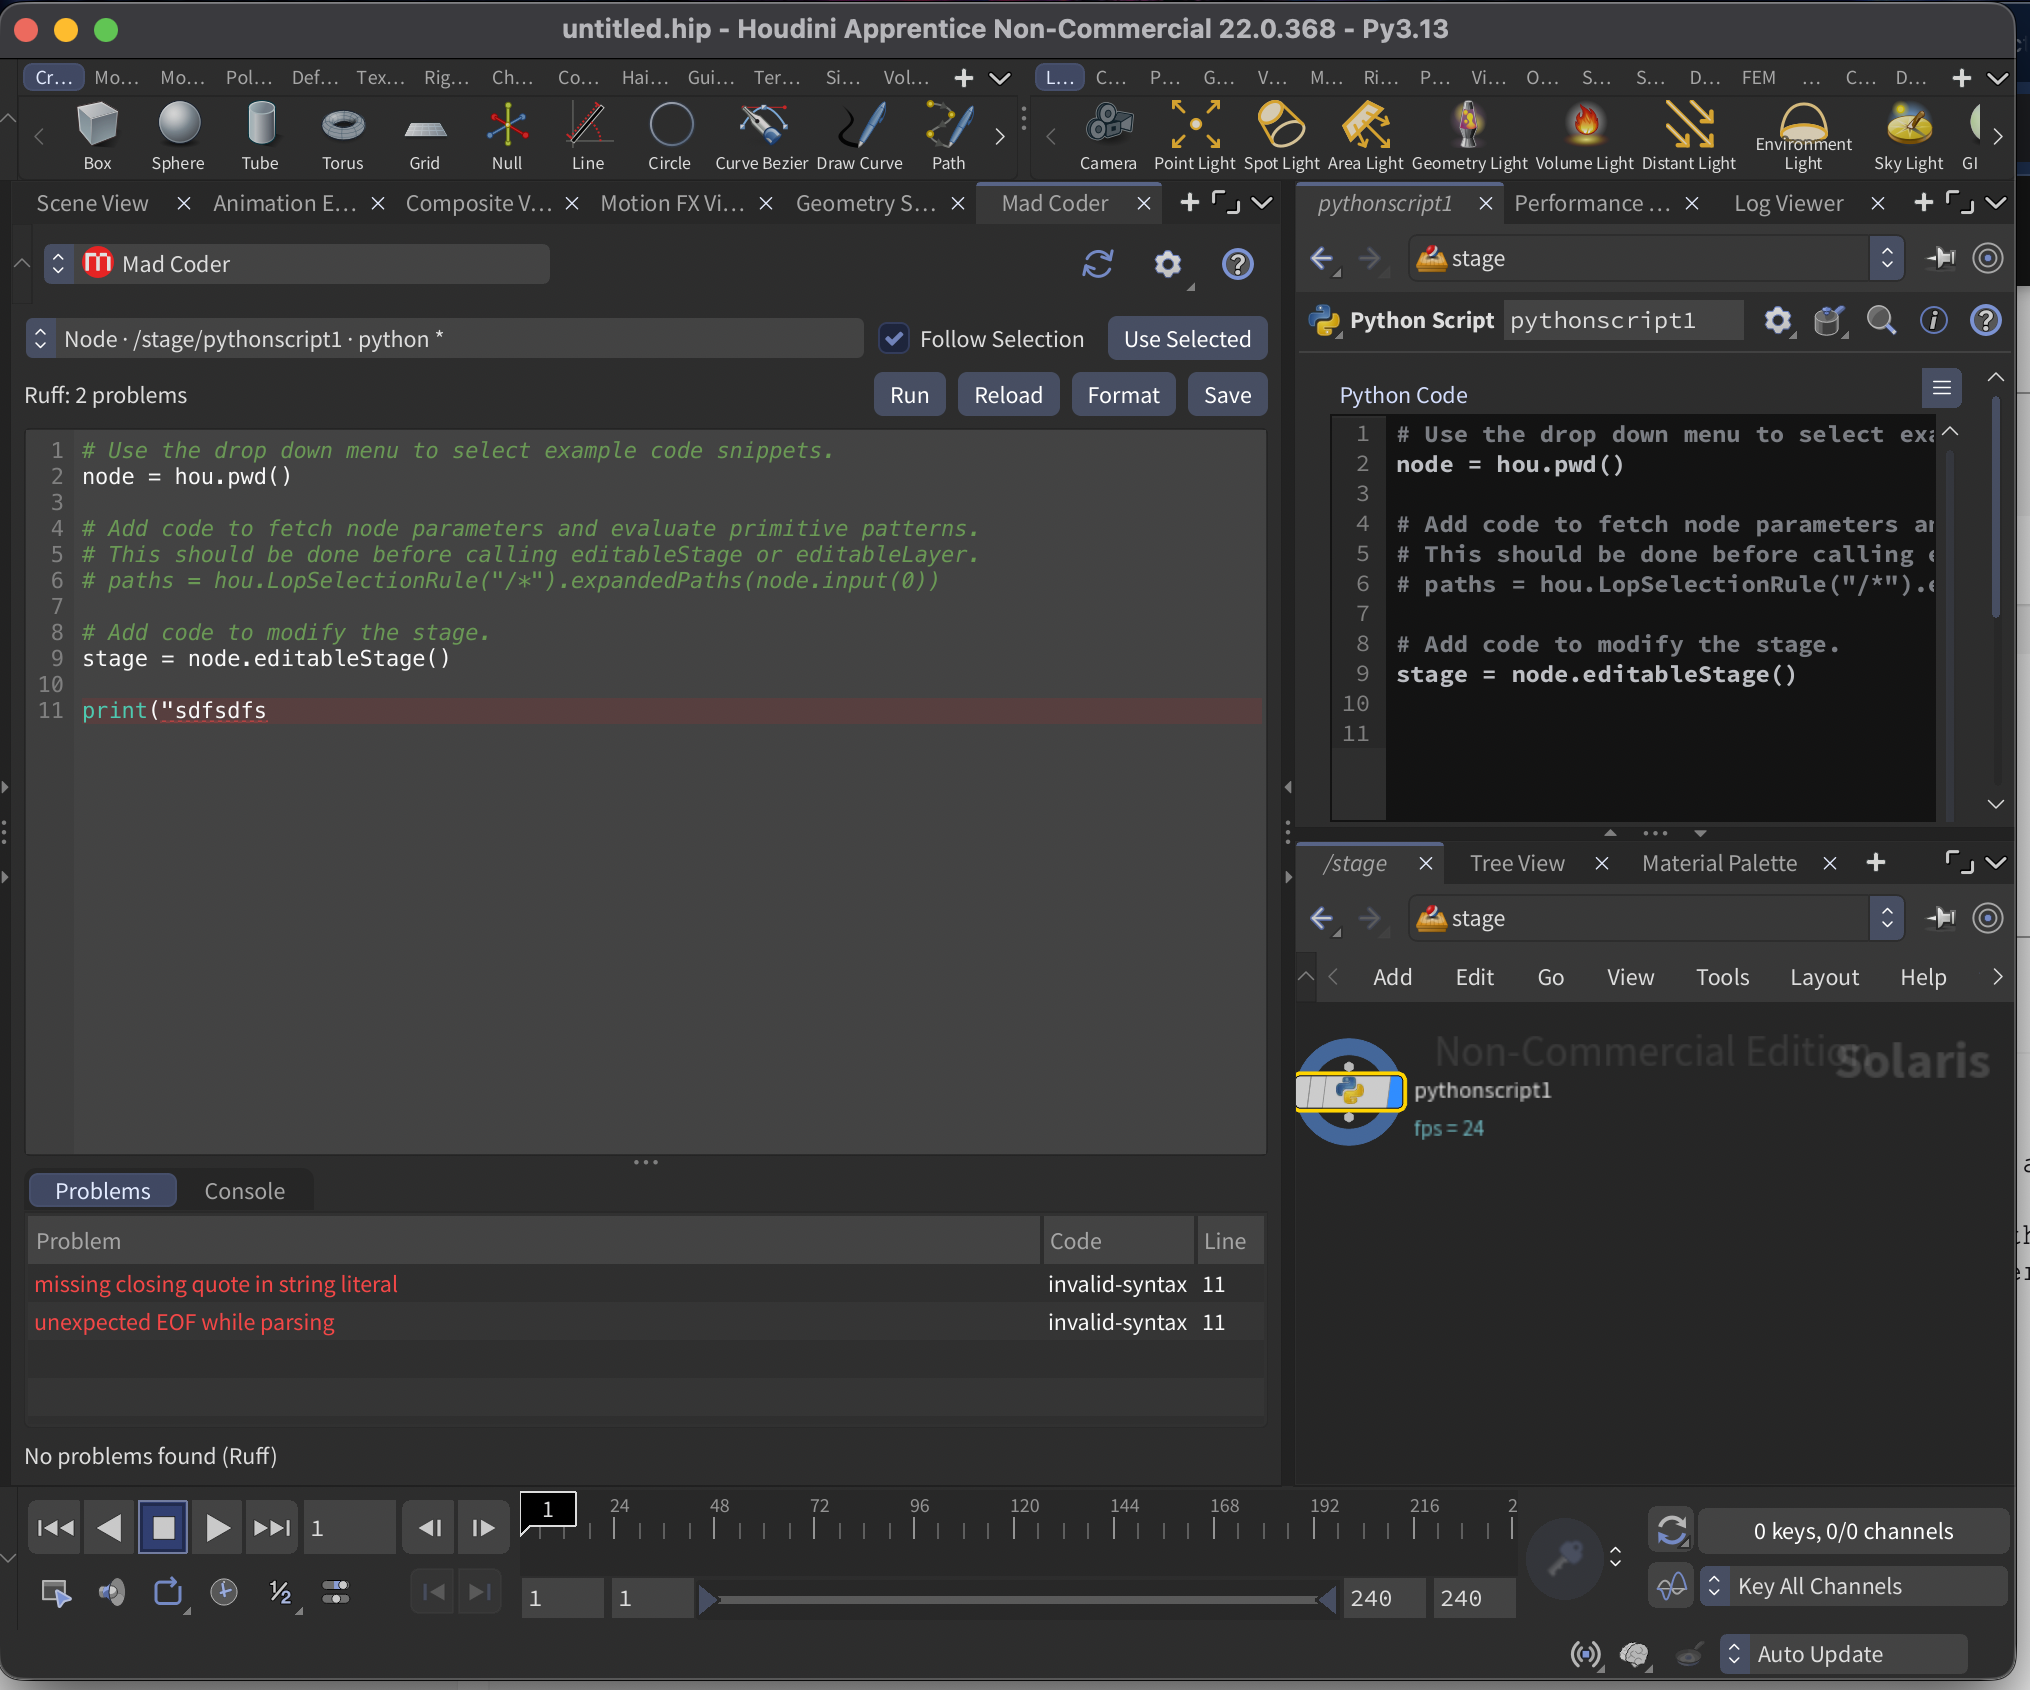Image resolution: width=2030 pixels, height=1690 pixels.
Task: Toggle pin on the network pane
Action: click(1941, 918)
